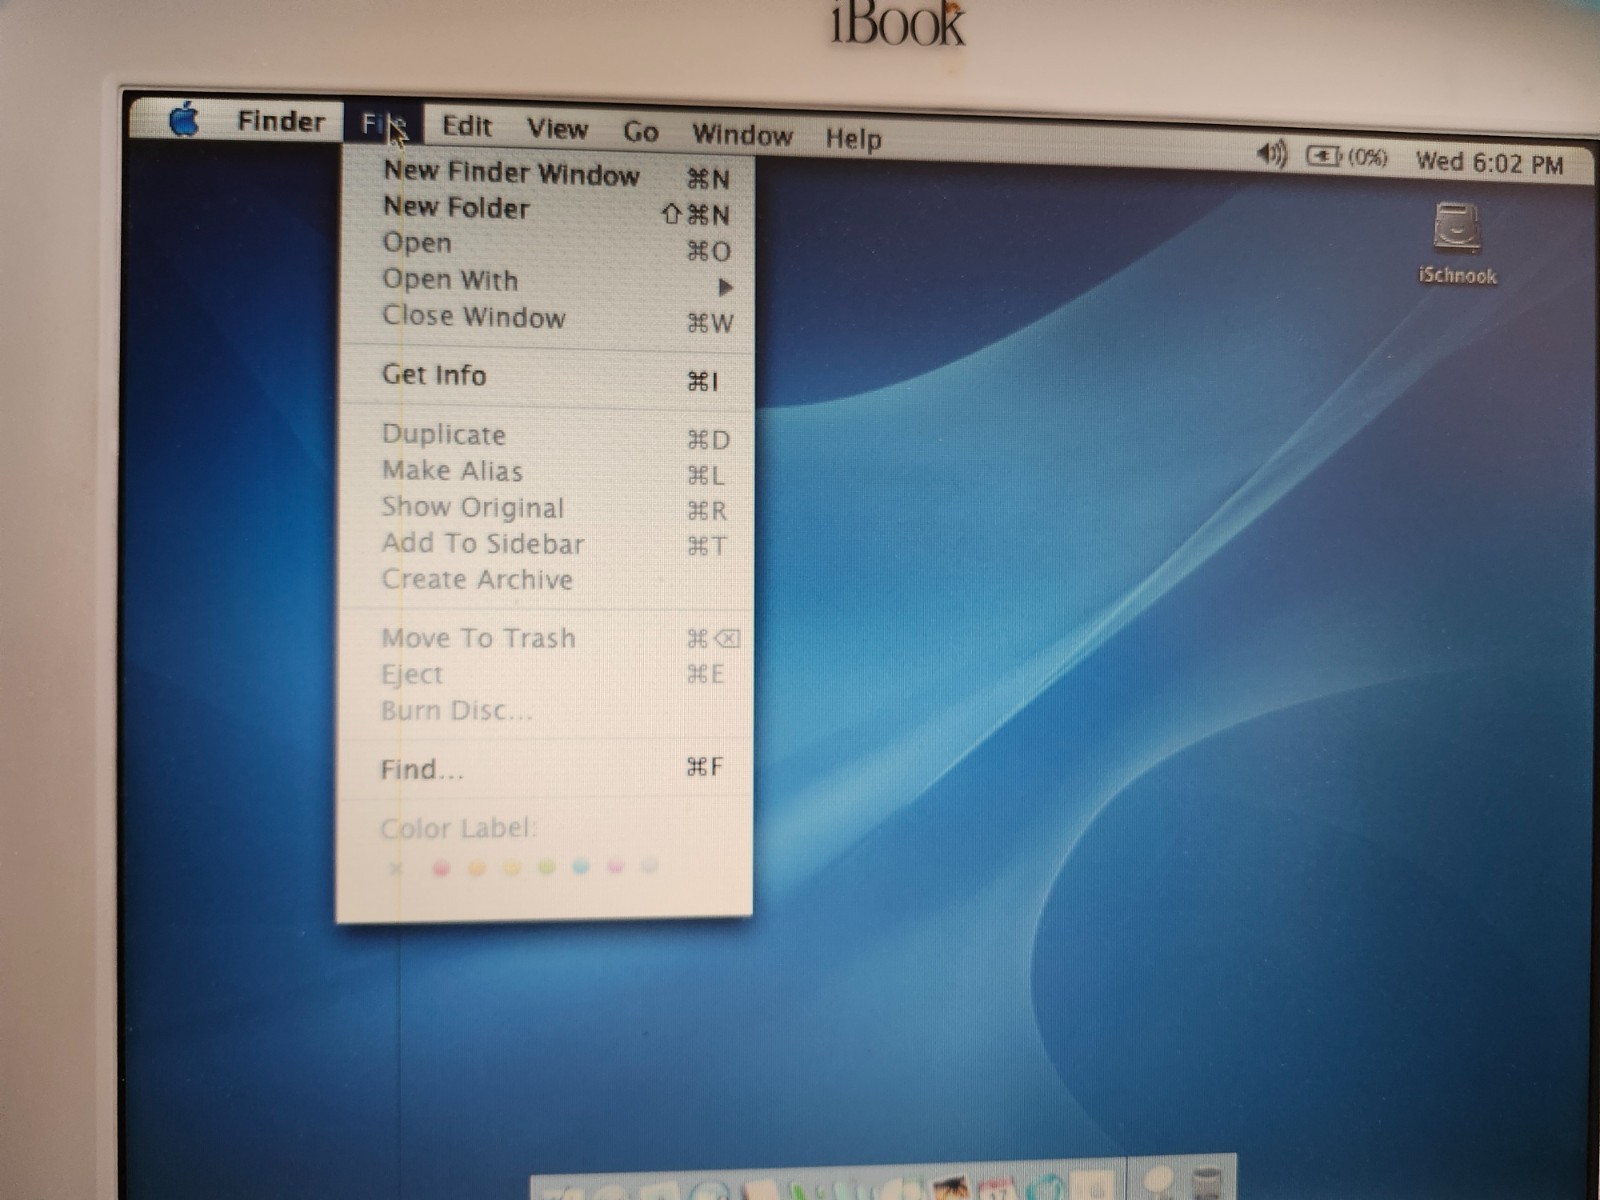Screen dimensions: 1600x1200
Task: Choose Burn Disc…
Action: (x=546, y=711)
